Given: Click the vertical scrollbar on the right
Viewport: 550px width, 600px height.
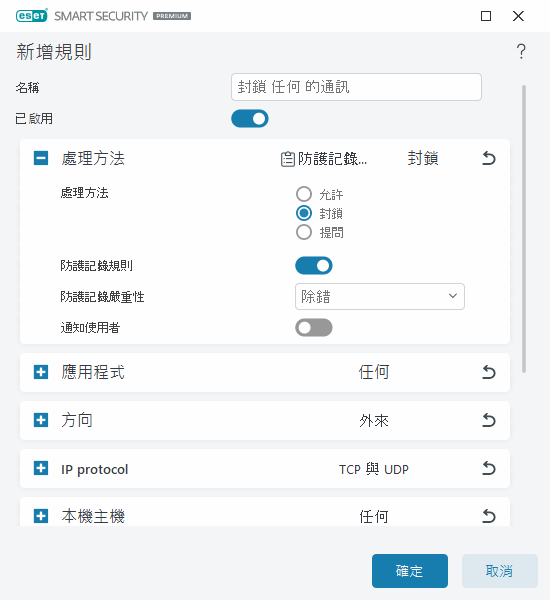Looking at the screenshot, I should (524, 229).
